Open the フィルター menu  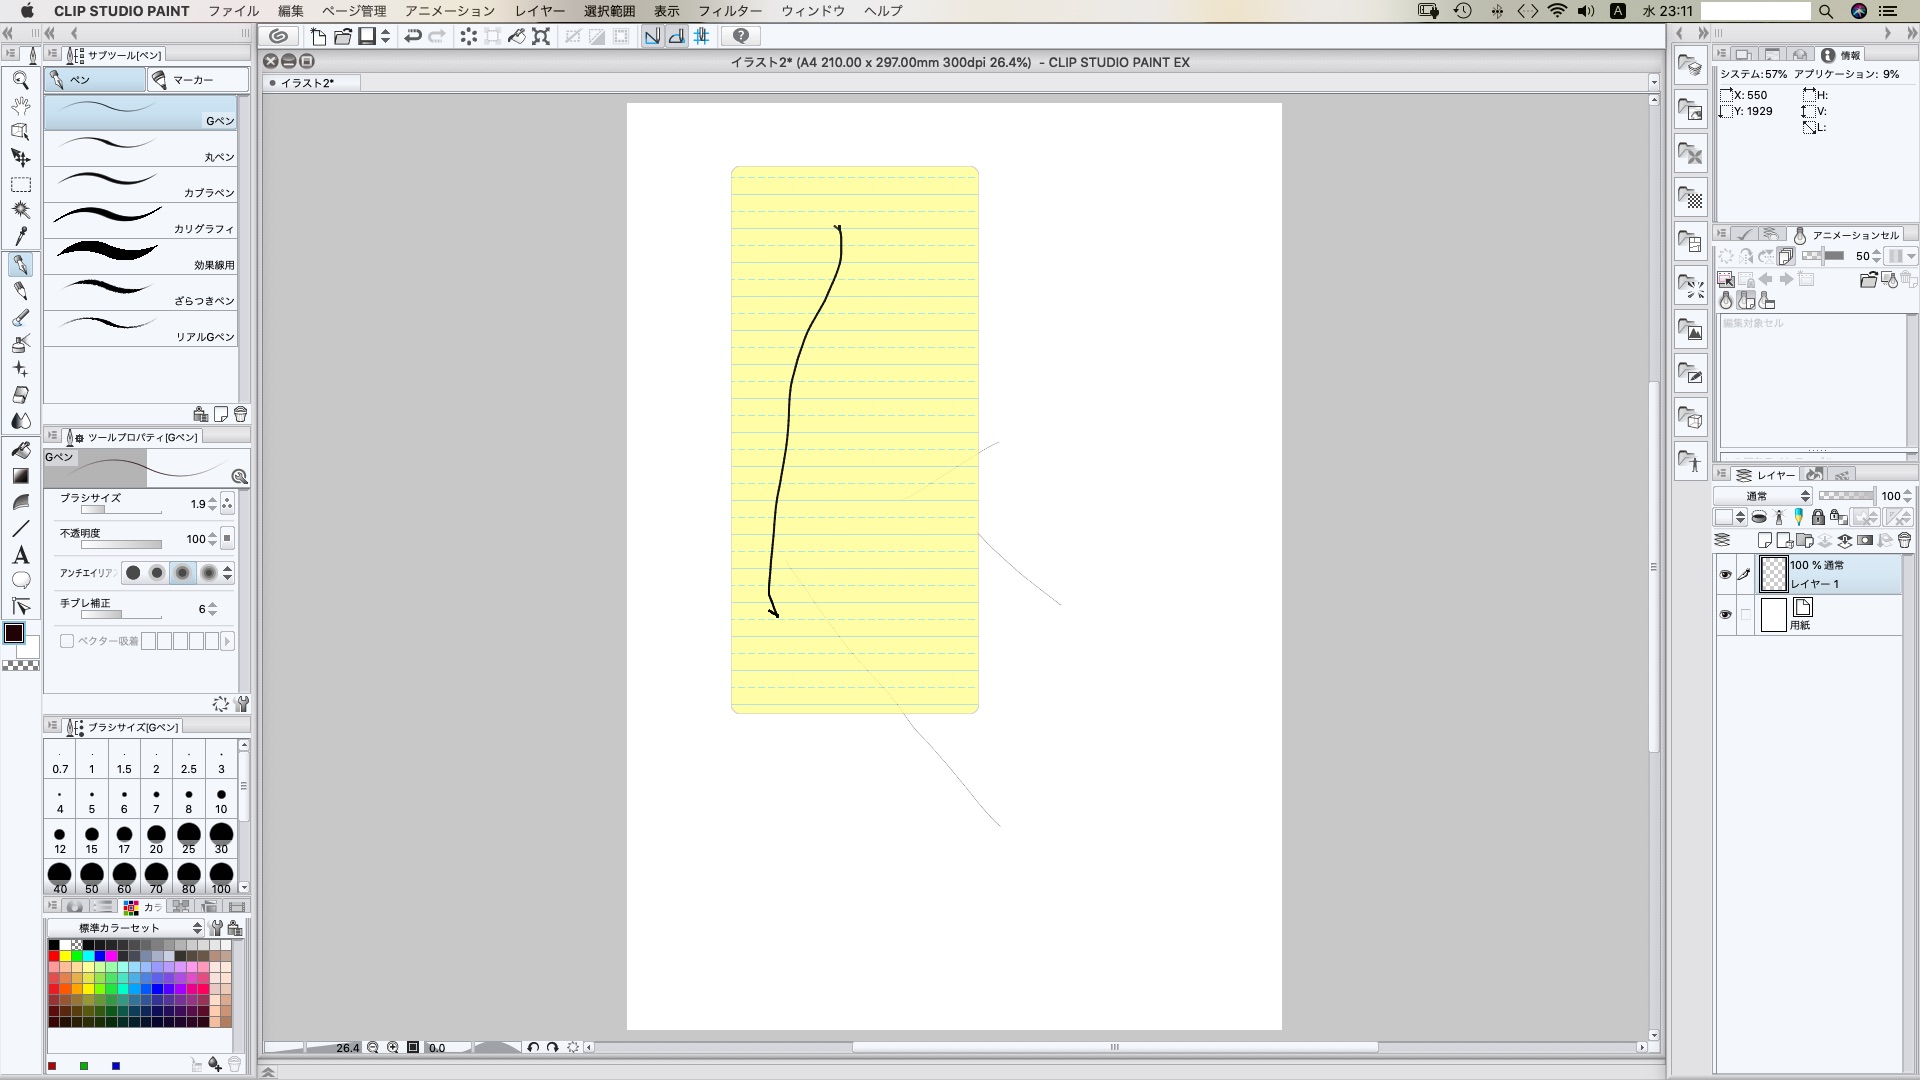tap(729, 11)
